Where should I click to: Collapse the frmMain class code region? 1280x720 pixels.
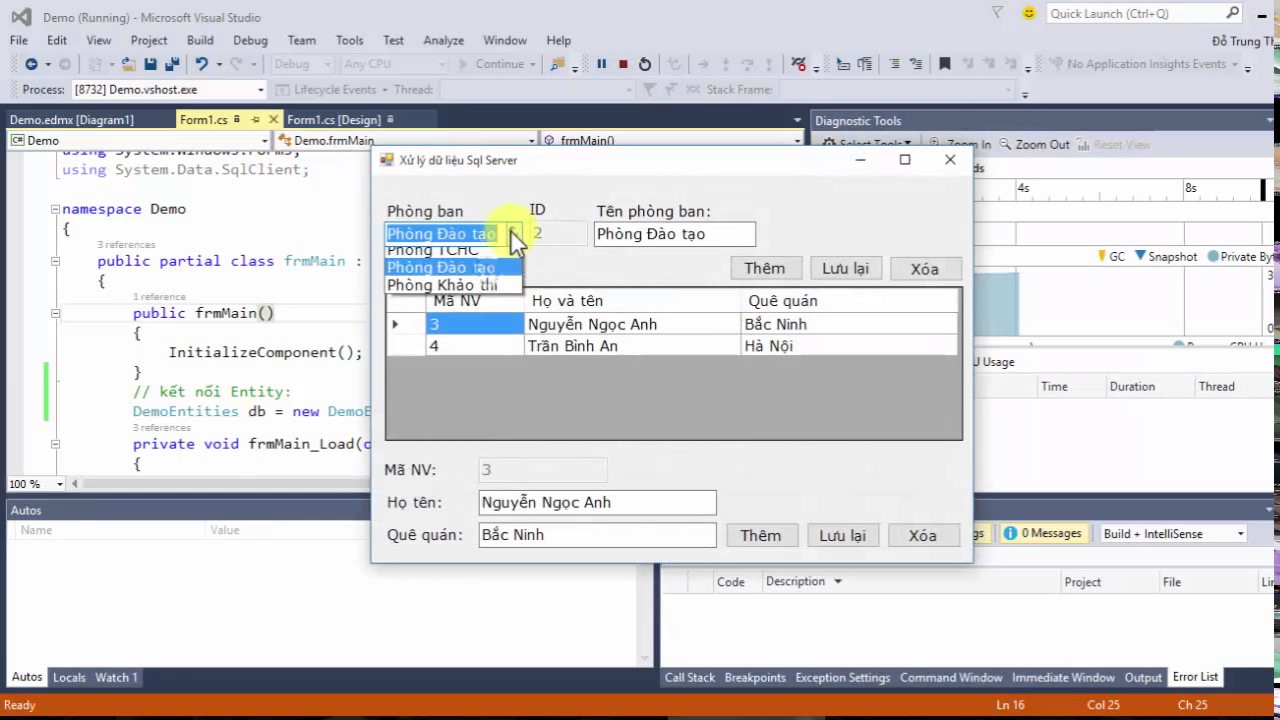tap(55, 261)
